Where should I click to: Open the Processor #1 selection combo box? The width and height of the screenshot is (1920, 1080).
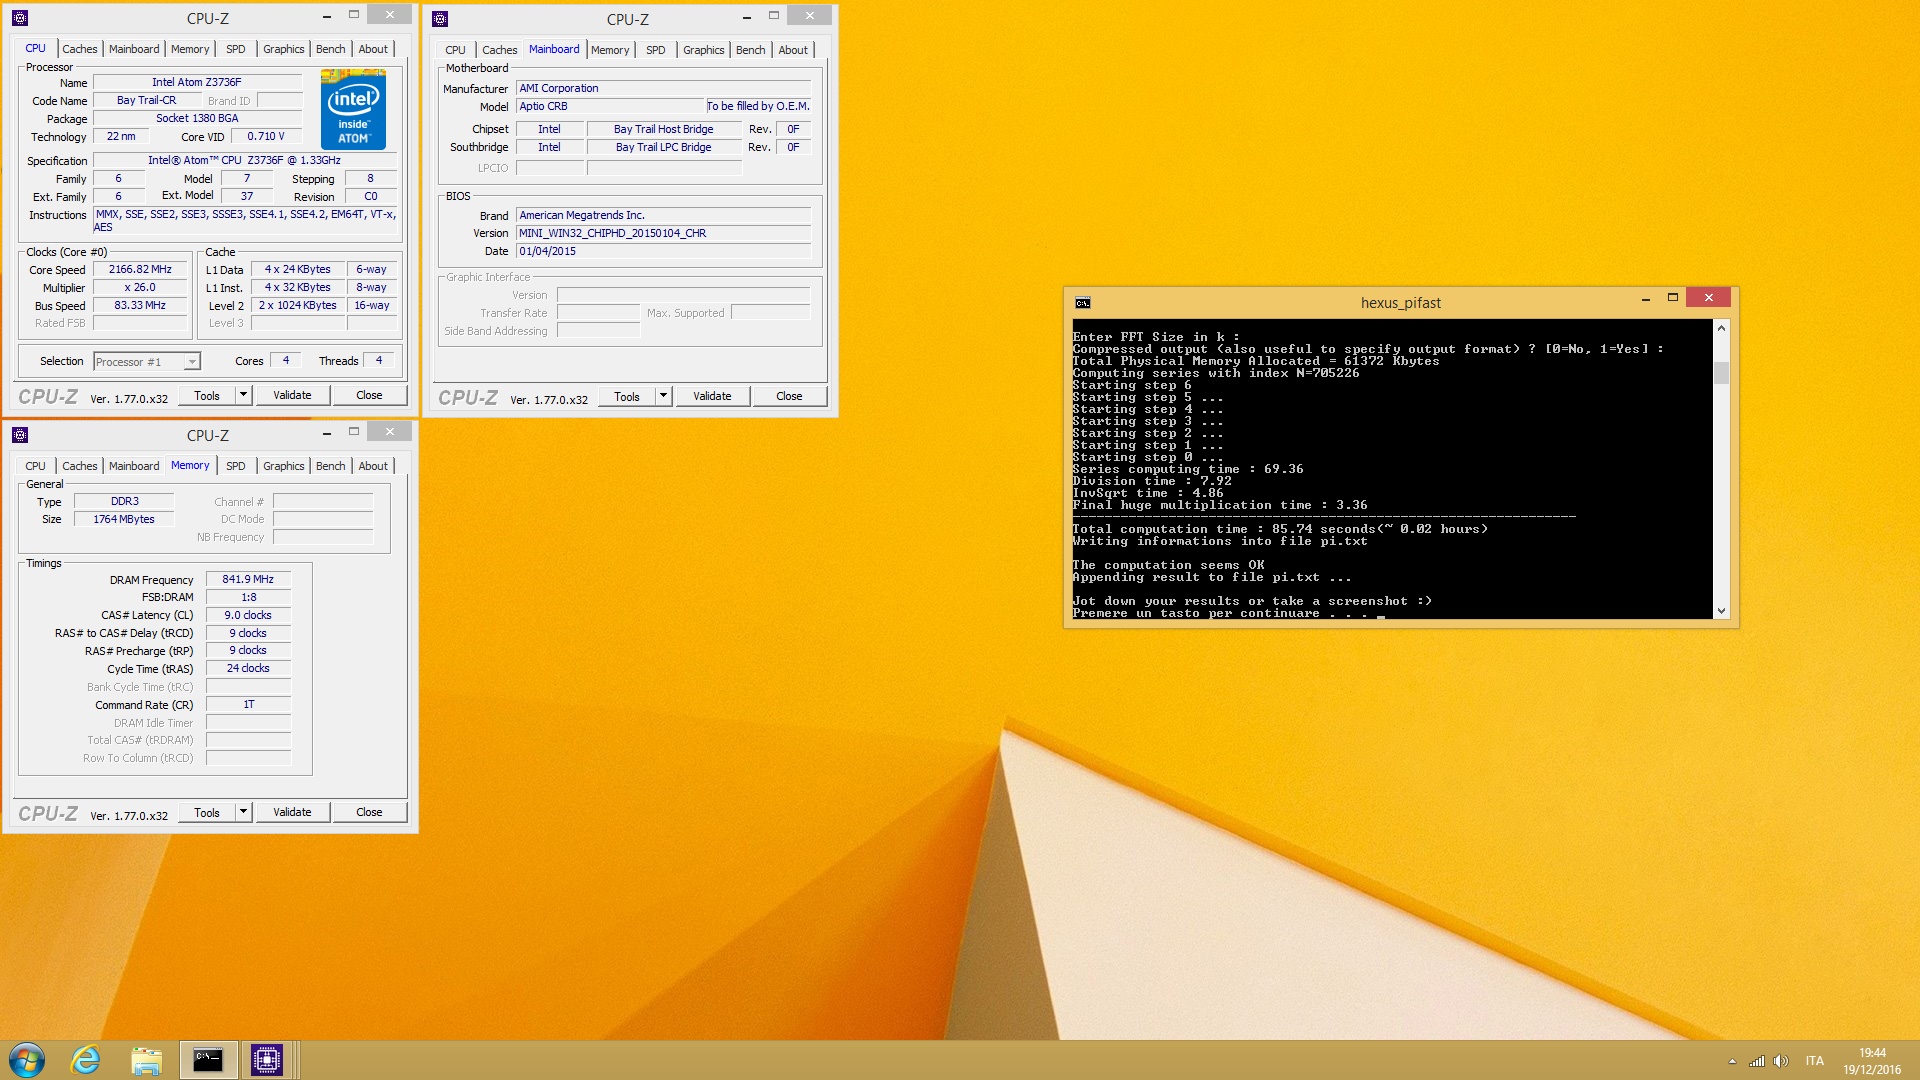(147, 361)
